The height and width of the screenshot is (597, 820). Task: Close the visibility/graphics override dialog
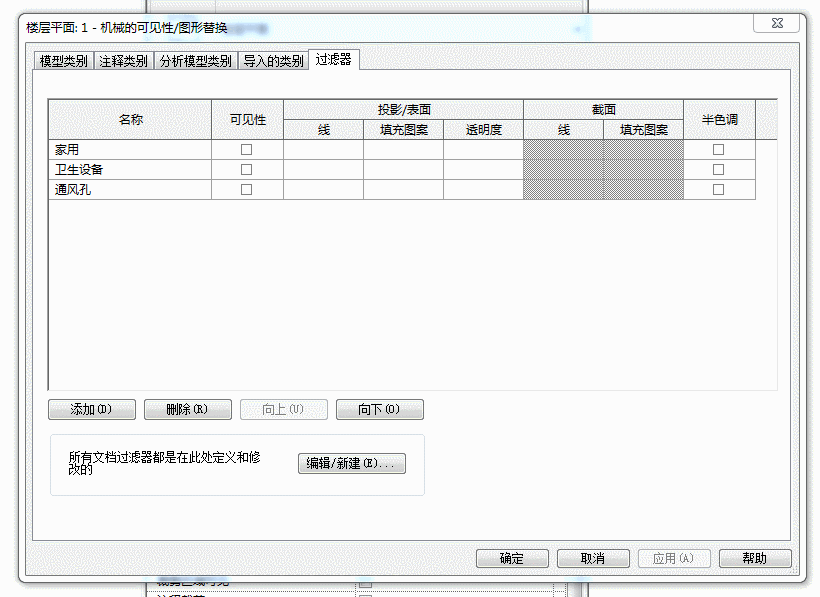(x=777, y=23)
